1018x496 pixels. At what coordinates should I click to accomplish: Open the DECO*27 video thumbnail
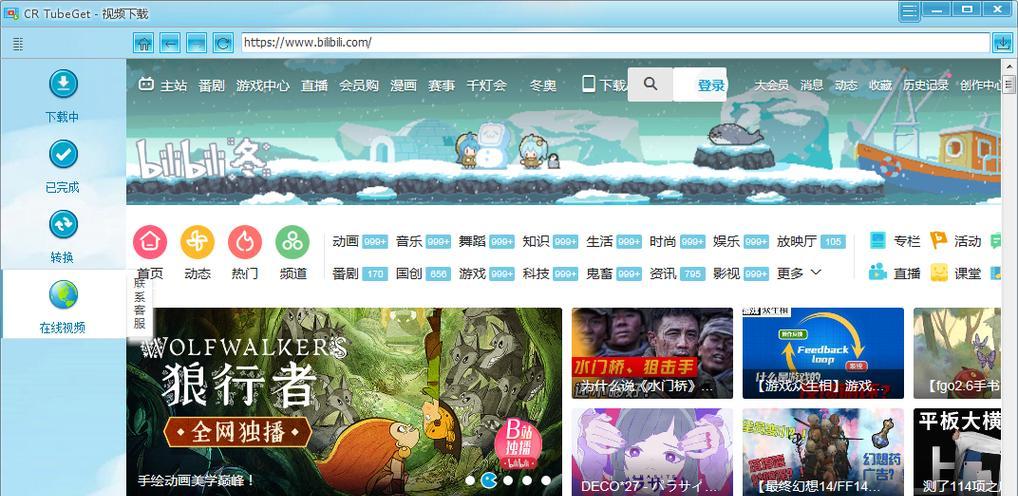652,452
